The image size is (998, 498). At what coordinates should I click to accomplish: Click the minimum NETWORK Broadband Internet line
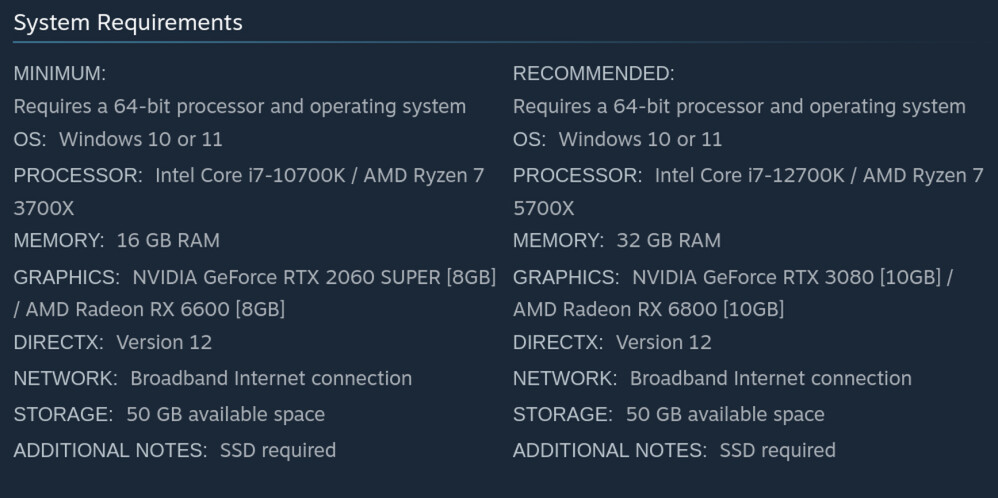[212, 378]
